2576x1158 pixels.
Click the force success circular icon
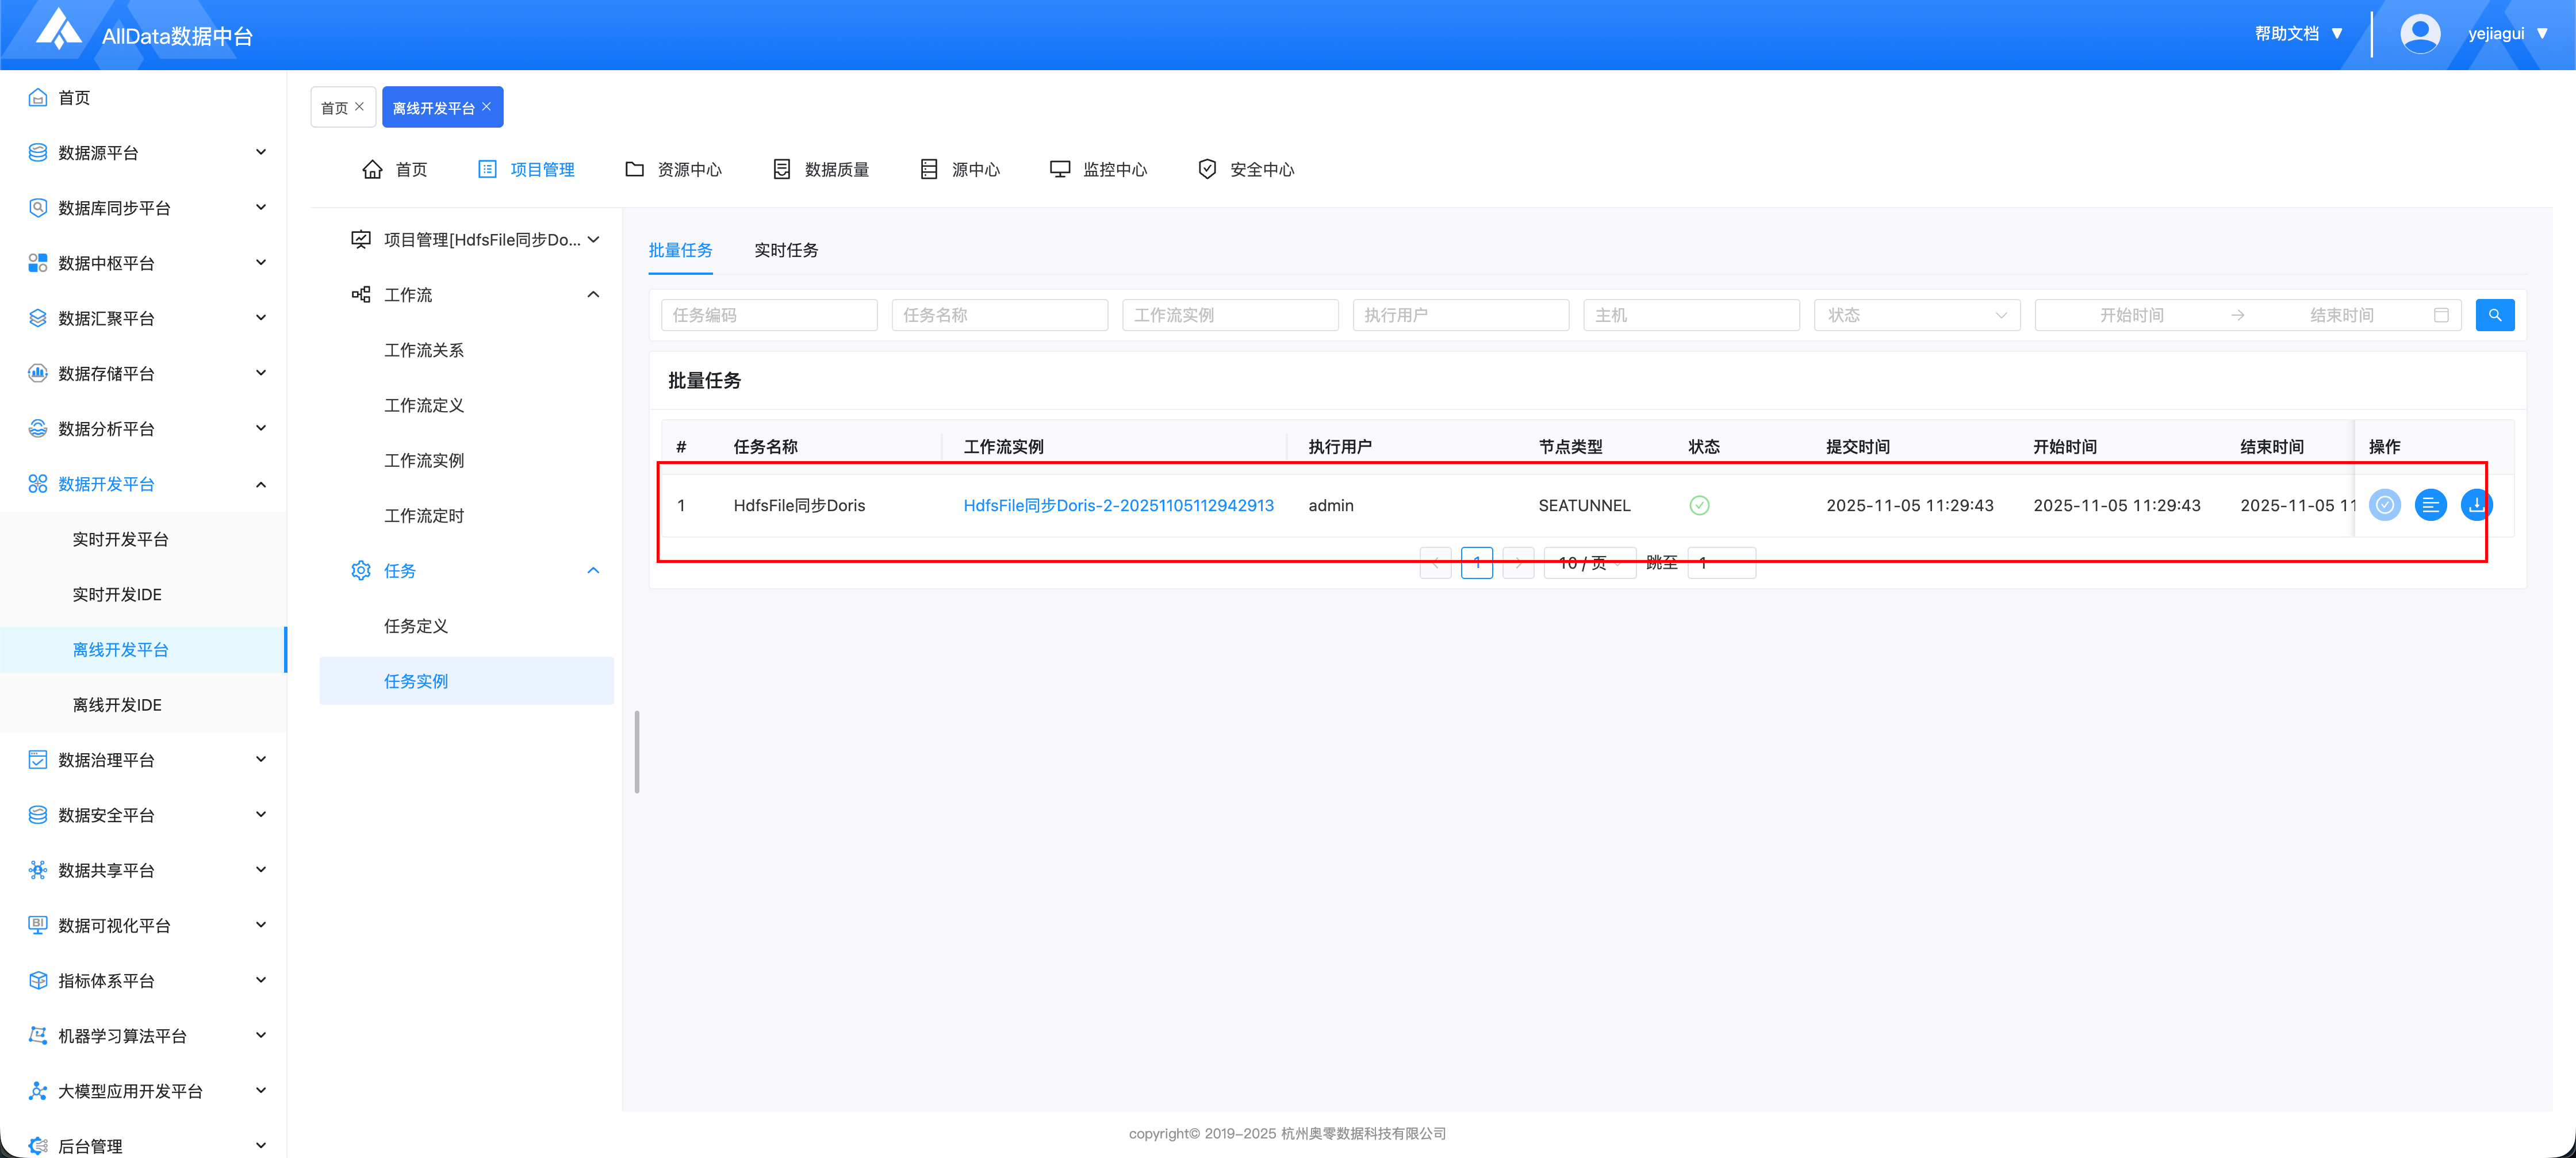(x=2384, y=505)
